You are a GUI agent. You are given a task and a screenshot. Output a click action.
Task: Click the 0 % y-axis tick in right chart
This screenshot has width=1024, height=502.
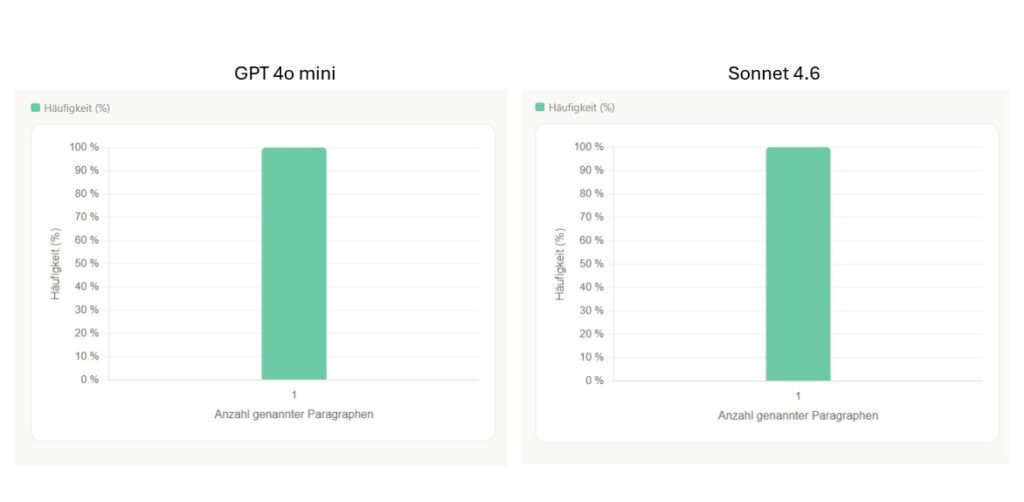[593, 380]
